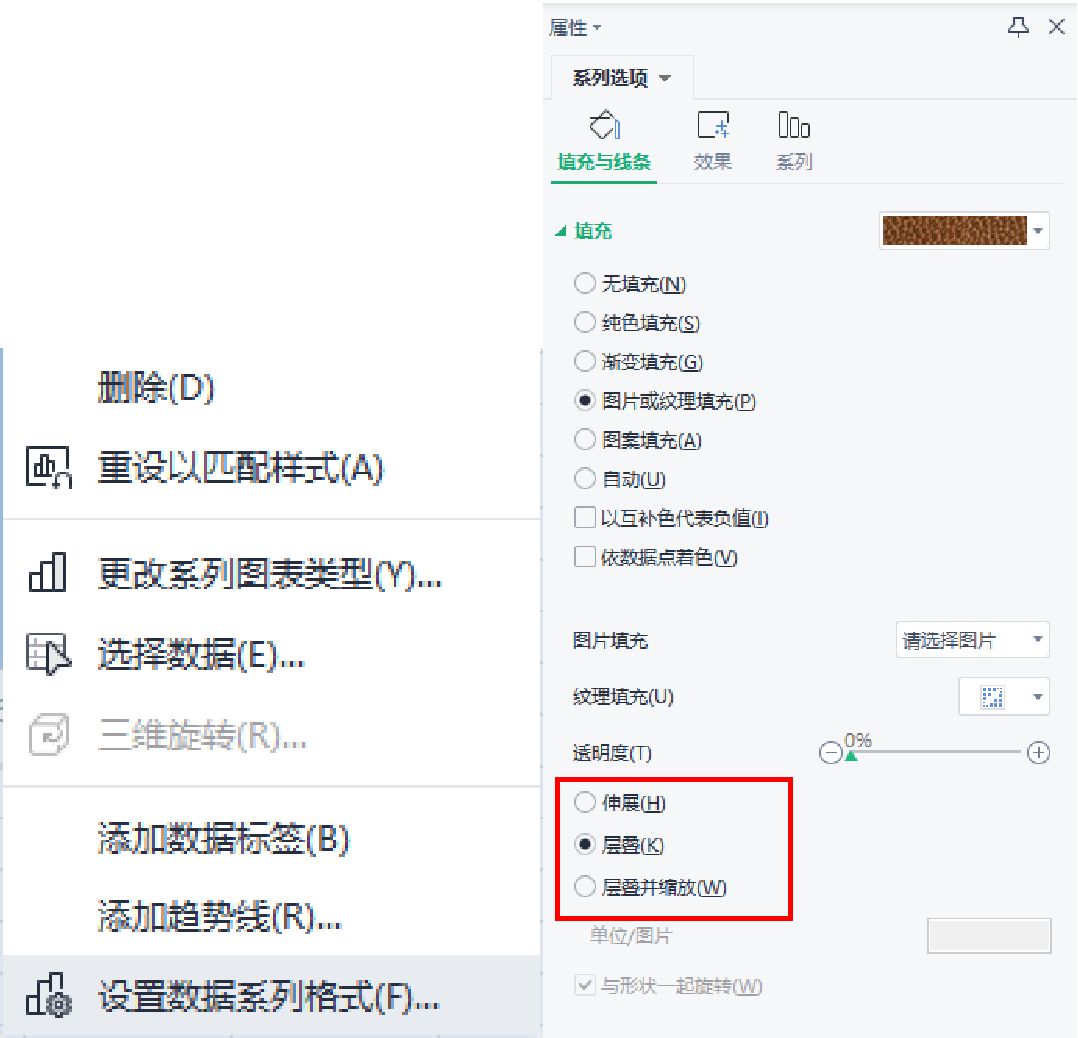The height and width of the screenshot is (1038, 1078).
Task: Enable 依数据点着色(V) checkbox
Action: point(584,556)
